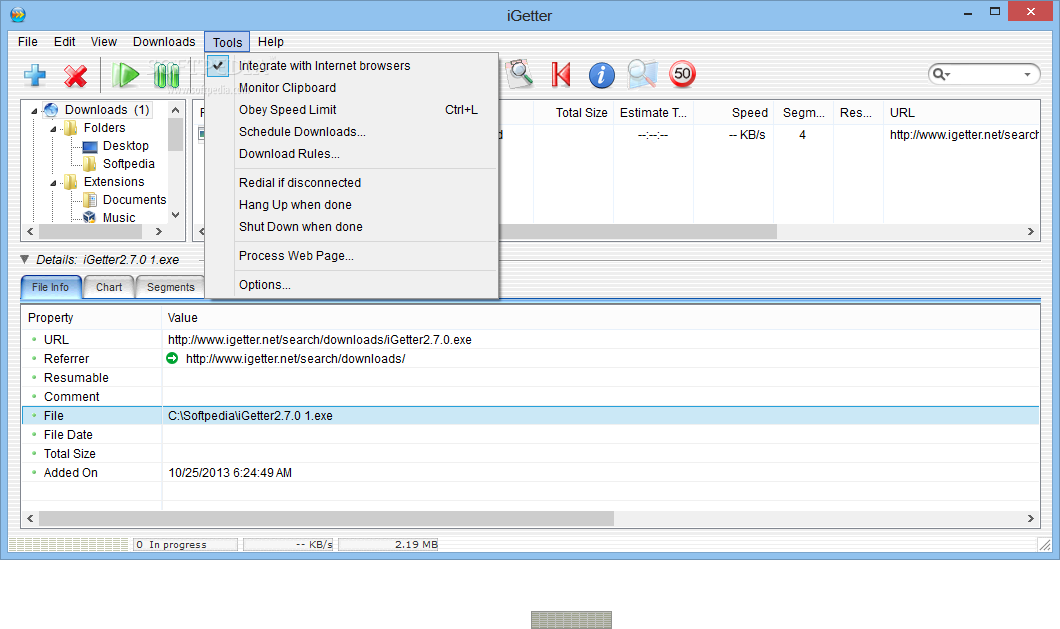
Task: Open the Help menu
Action: pos(270,42)
